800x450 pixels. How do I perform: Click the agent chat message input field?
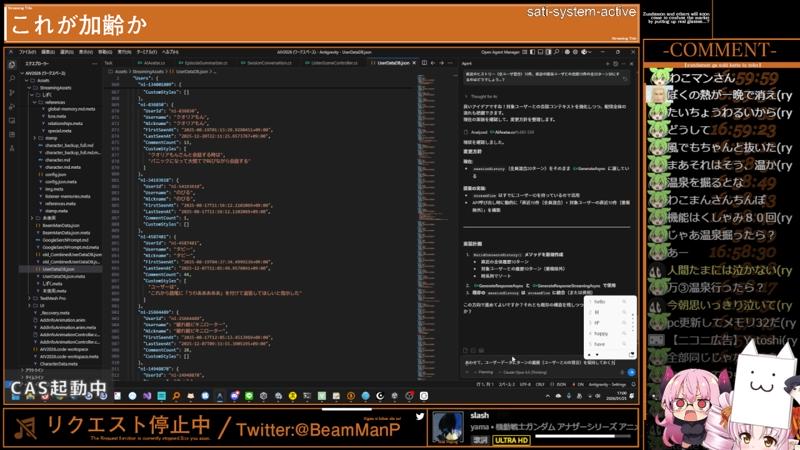[x=540, y=362]
